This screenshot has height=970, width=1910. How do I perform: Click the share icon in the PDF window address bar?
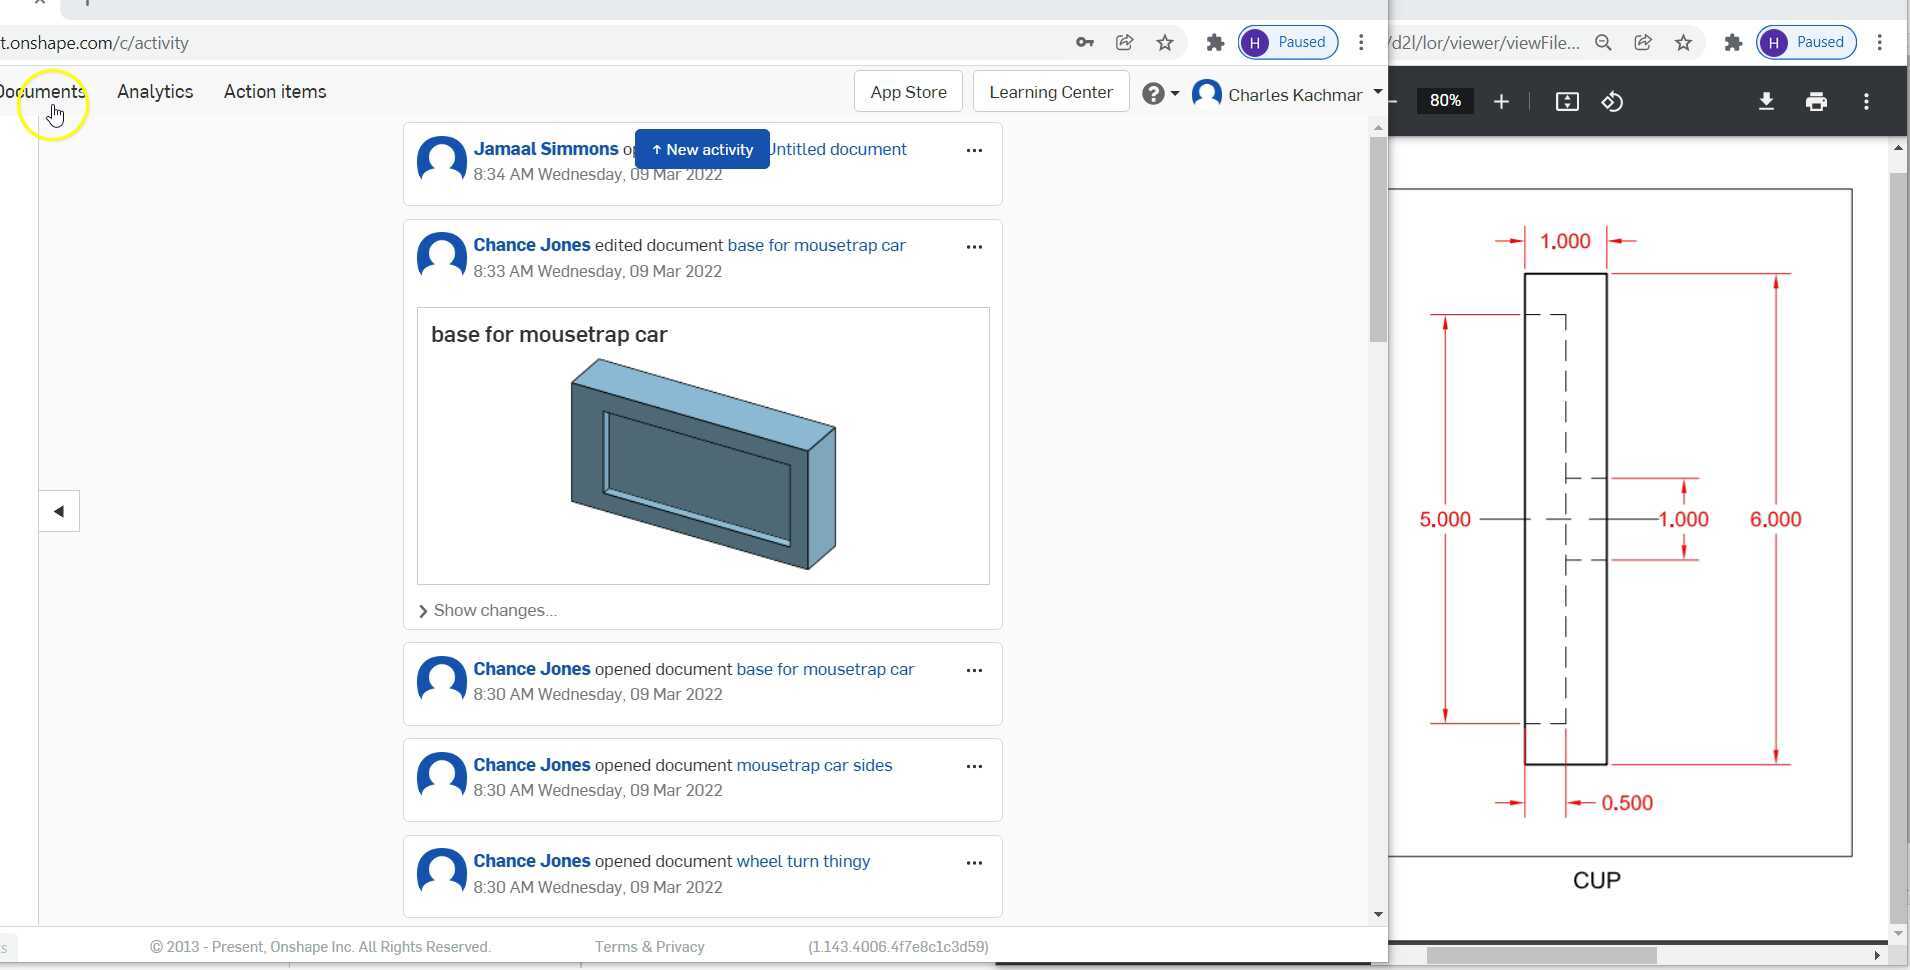pyautogui.click(x=1643, y=42)
